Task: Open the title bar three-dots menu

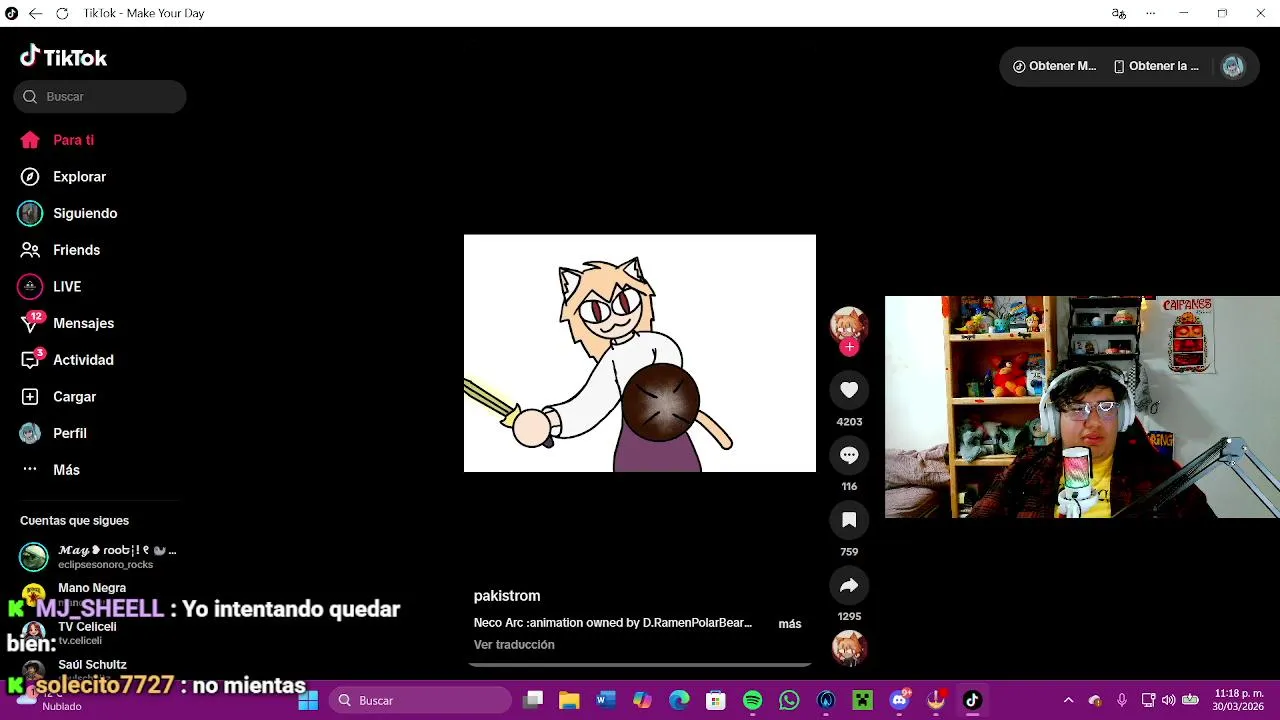Action: pos(1150,13)
